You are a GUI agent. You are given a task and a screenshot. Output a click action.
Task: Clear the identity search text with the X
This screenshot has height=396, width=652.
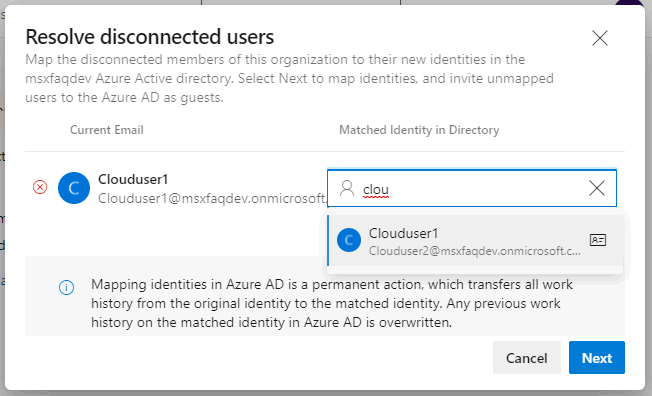[x=597, y=188]
